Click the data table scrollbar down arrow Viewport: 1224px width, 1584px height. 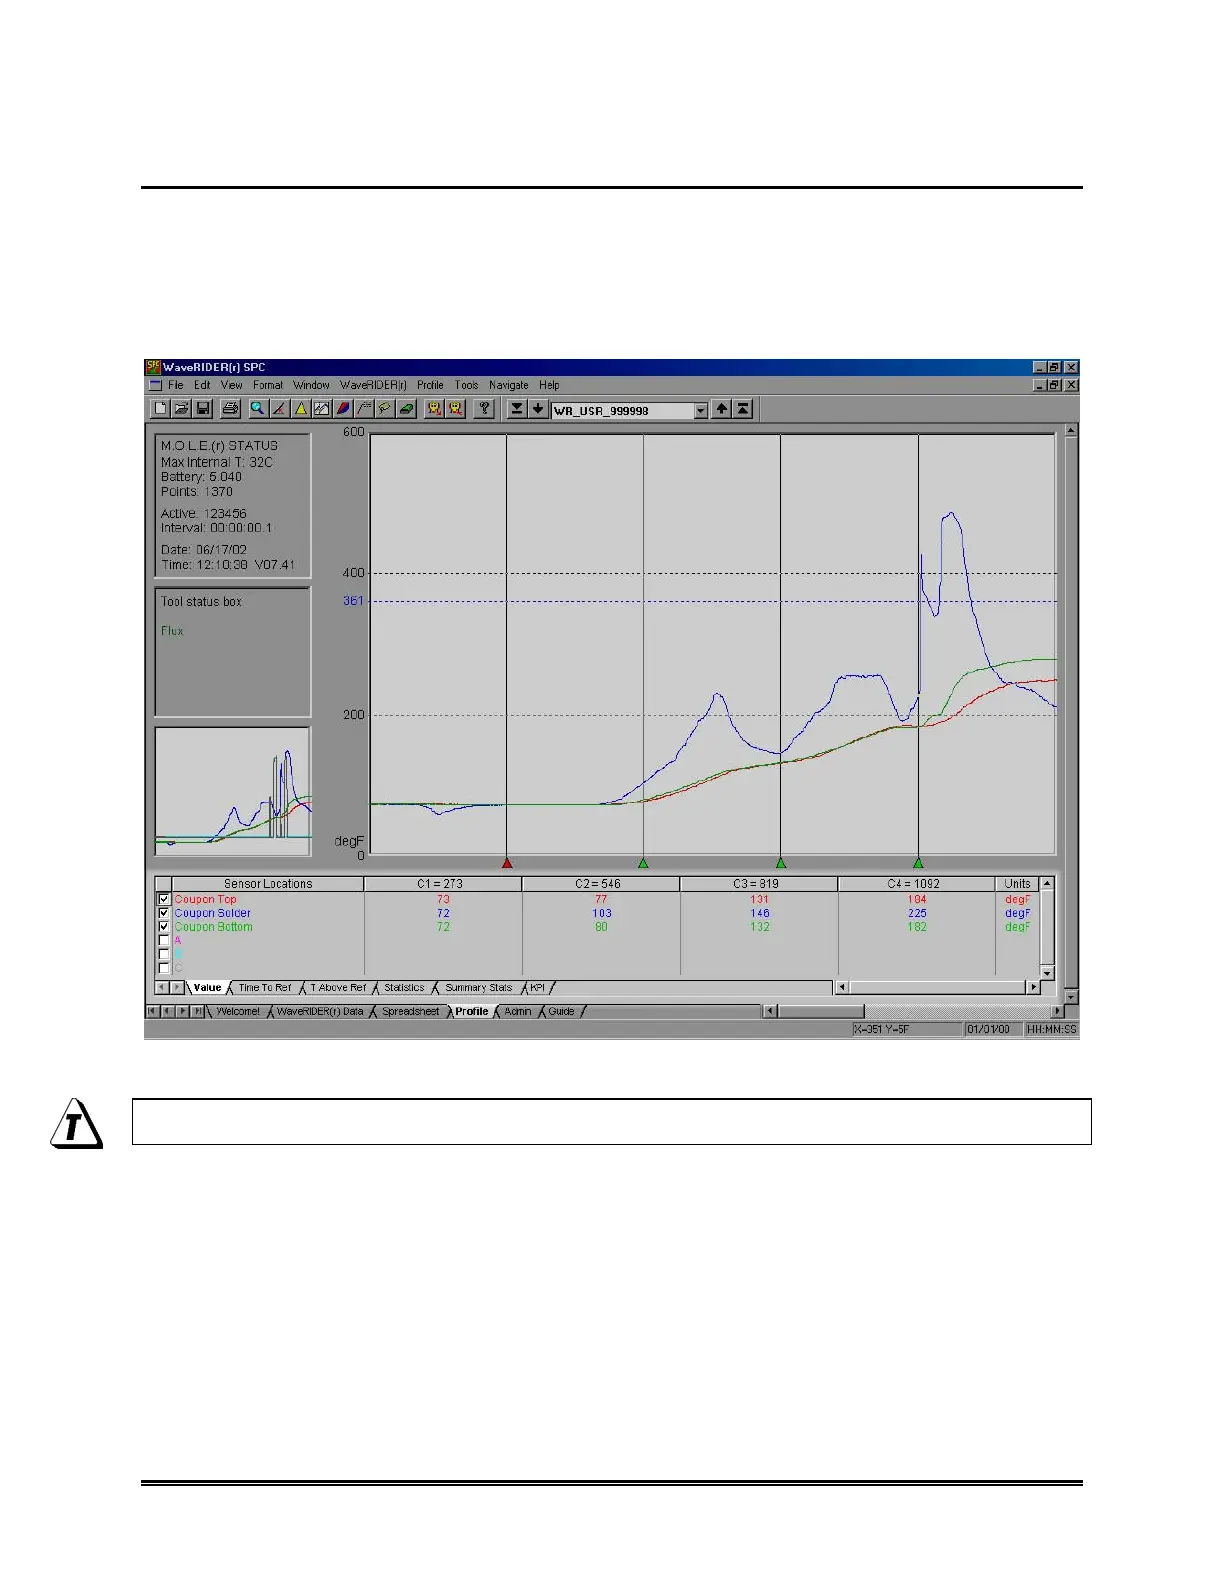1047,973
